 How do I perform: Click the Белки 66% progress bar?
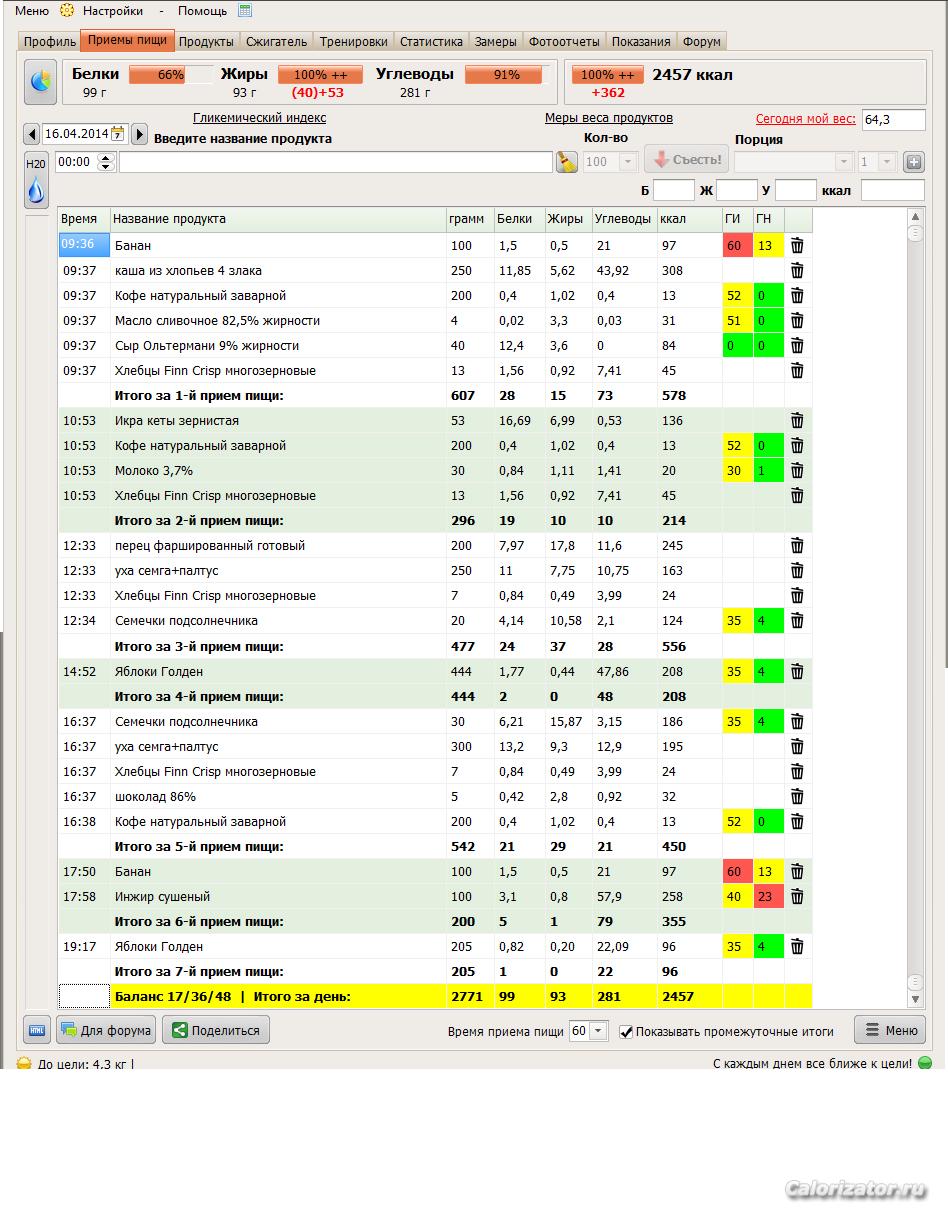(x=171, y=75)
